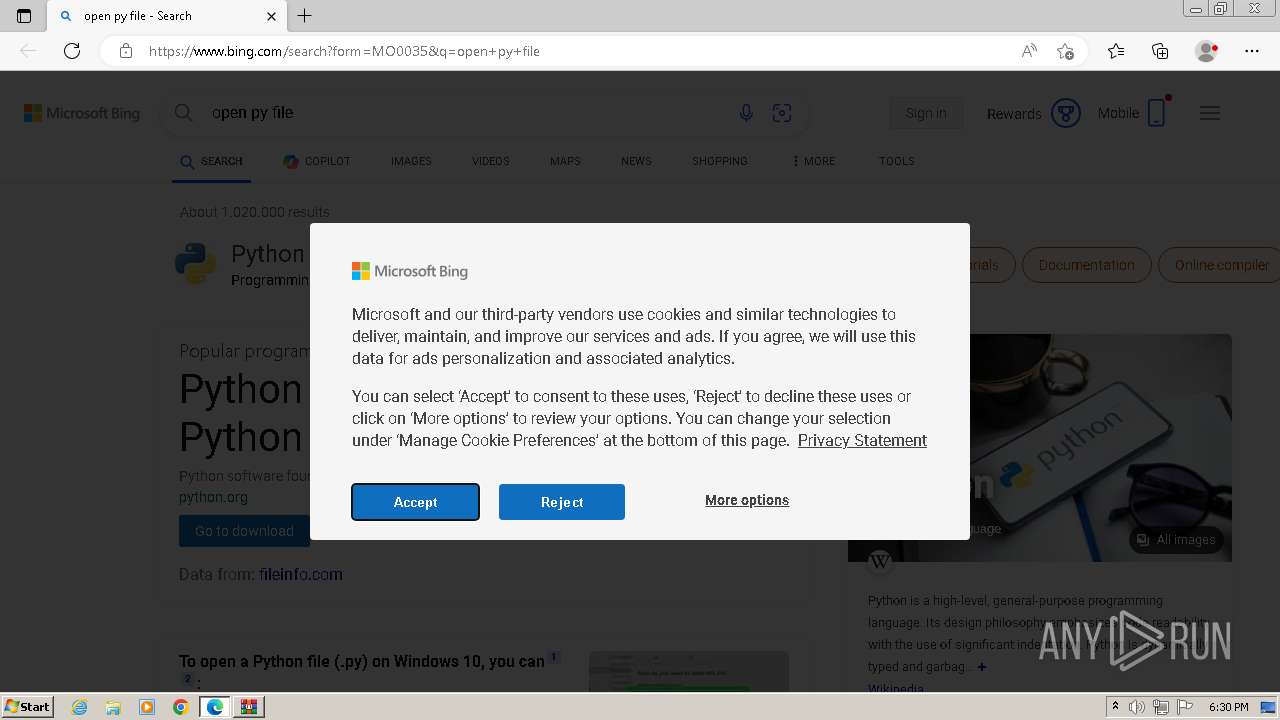1280x720 pixels.
Task: Click the Bing search magnifier icon
Action: point(184,113)
